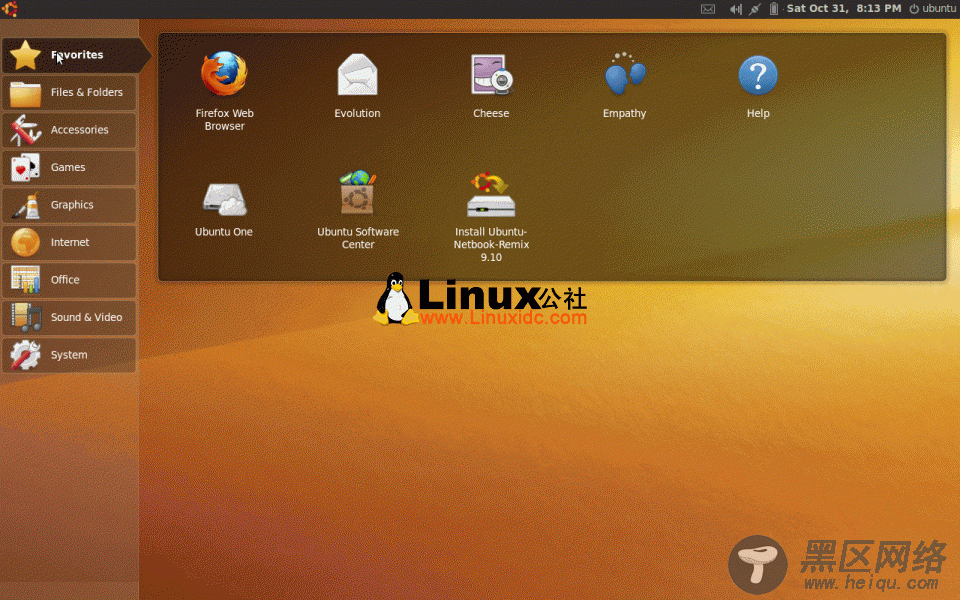Click the Ubuntu logo in top panel
This screenshot has width=960, height=600.
point(10,9)
